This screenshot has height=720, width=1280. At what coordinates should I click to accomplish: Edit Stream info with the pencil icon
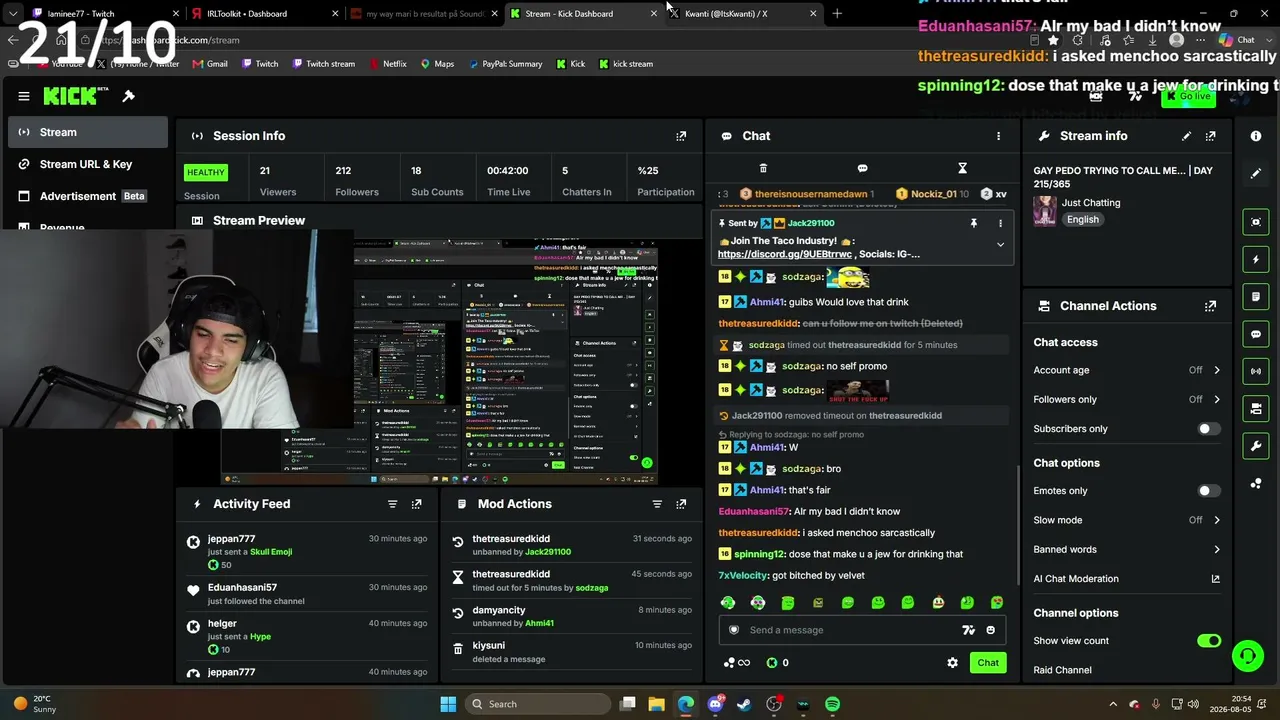pos(1186,136)
